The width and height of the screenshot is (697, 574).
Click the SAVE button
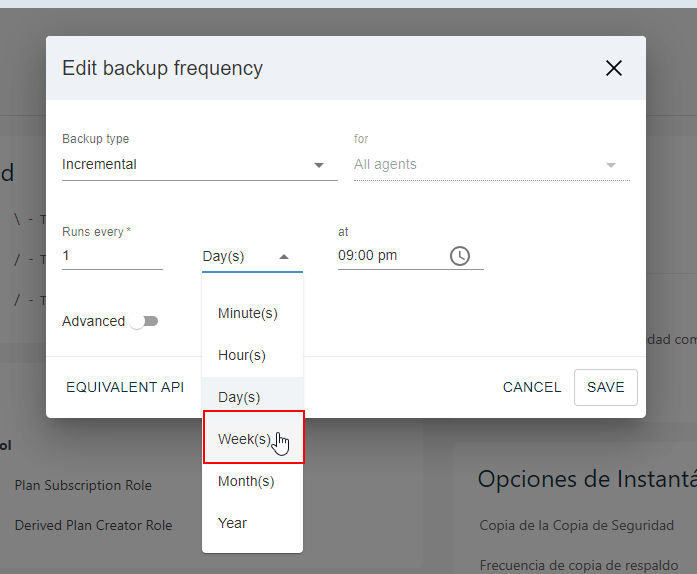point(605,388)
